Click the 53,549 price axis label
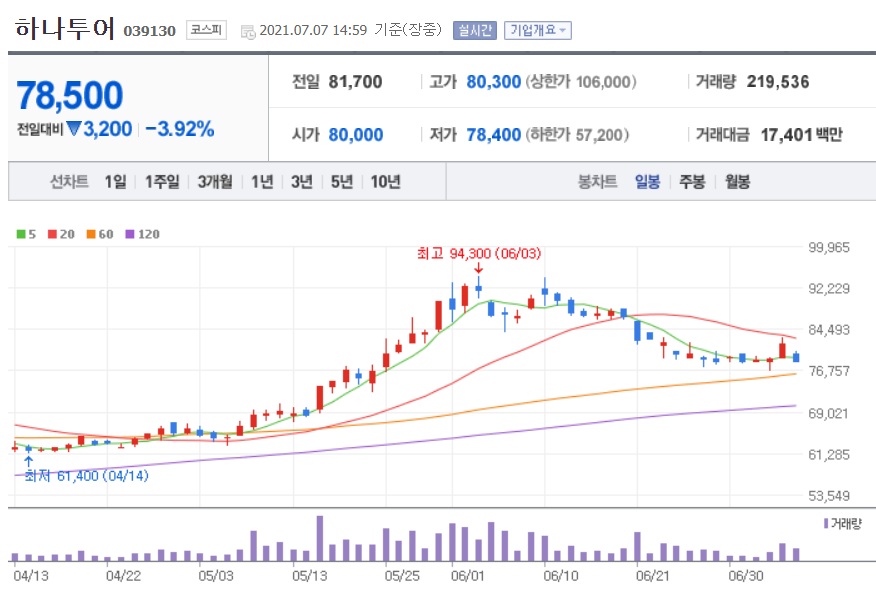 [x=829, y=496]
